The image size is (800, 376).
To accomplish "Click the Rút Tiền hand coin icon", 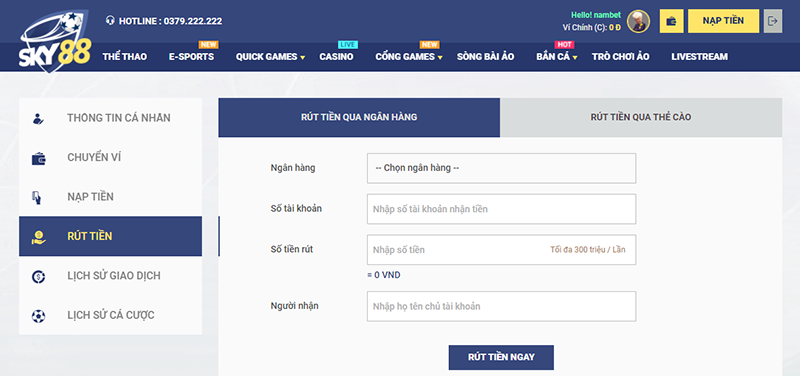I will pos(38,237).
